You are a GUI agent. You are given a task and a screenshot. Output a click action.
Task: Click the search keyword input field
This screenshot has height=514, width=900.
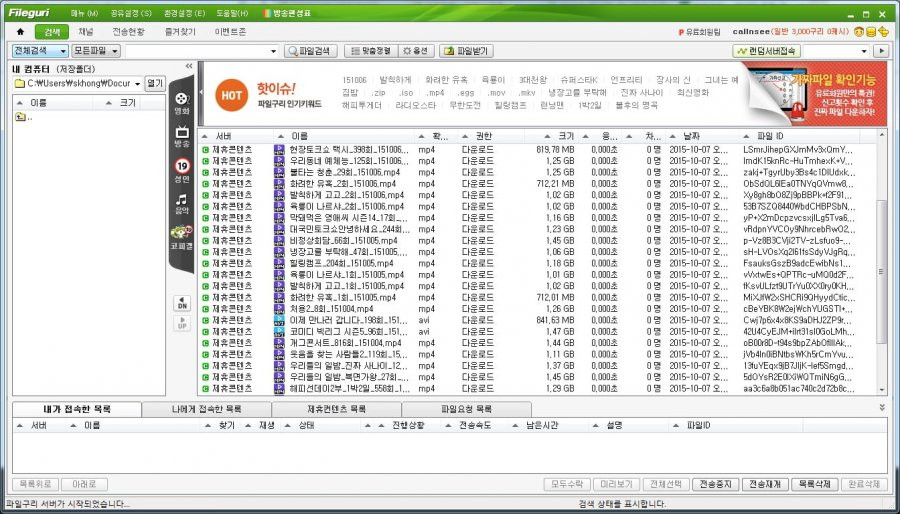[x=198, y=50]
